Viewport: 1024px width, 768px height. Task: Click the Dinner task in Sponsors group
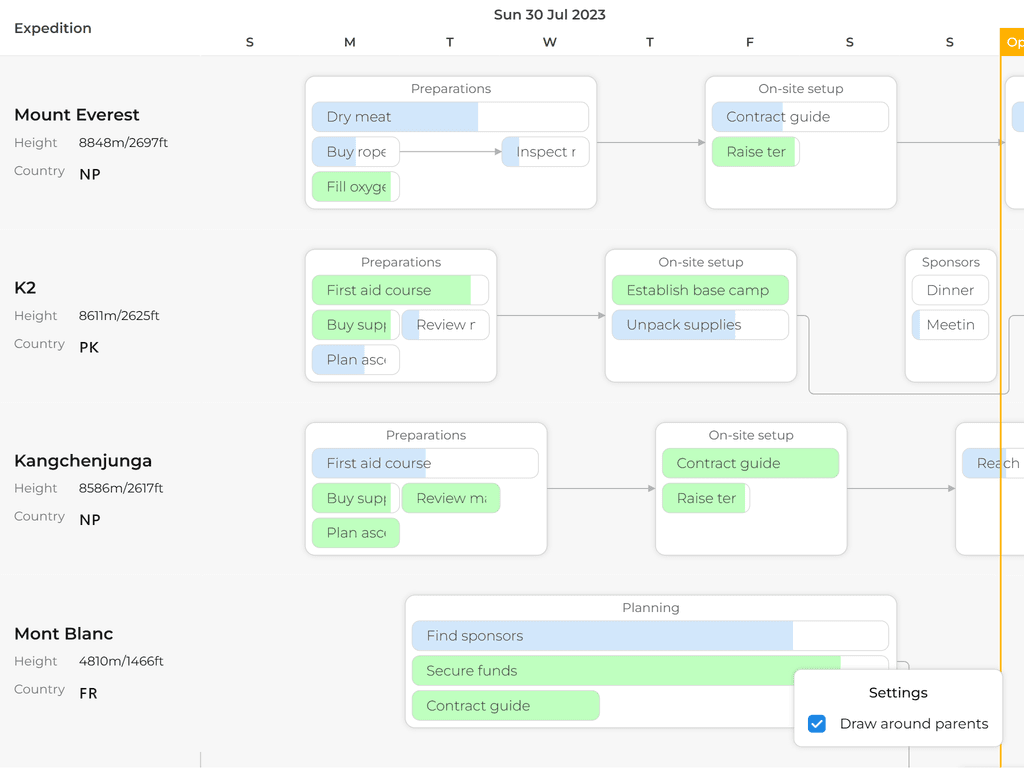[x=949, y=289]
